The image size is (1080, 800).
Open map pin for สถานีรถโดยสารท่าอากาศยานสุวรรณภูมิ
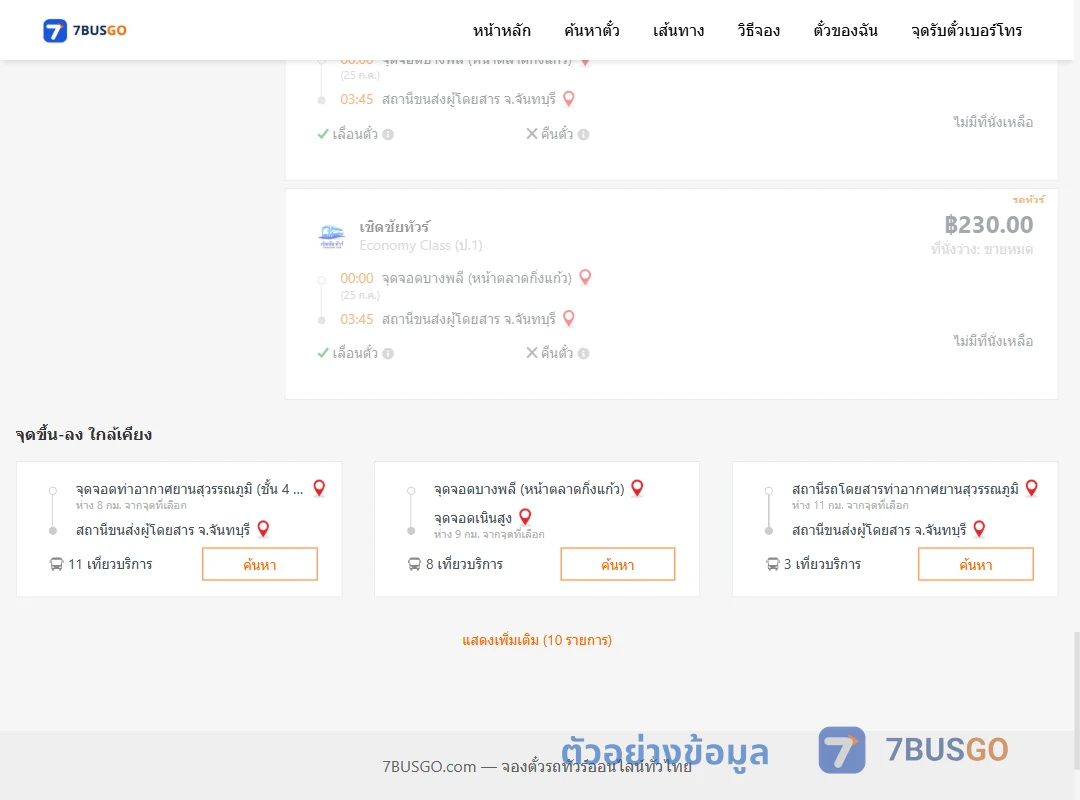pyautogui.click(x=1031, y=488)
